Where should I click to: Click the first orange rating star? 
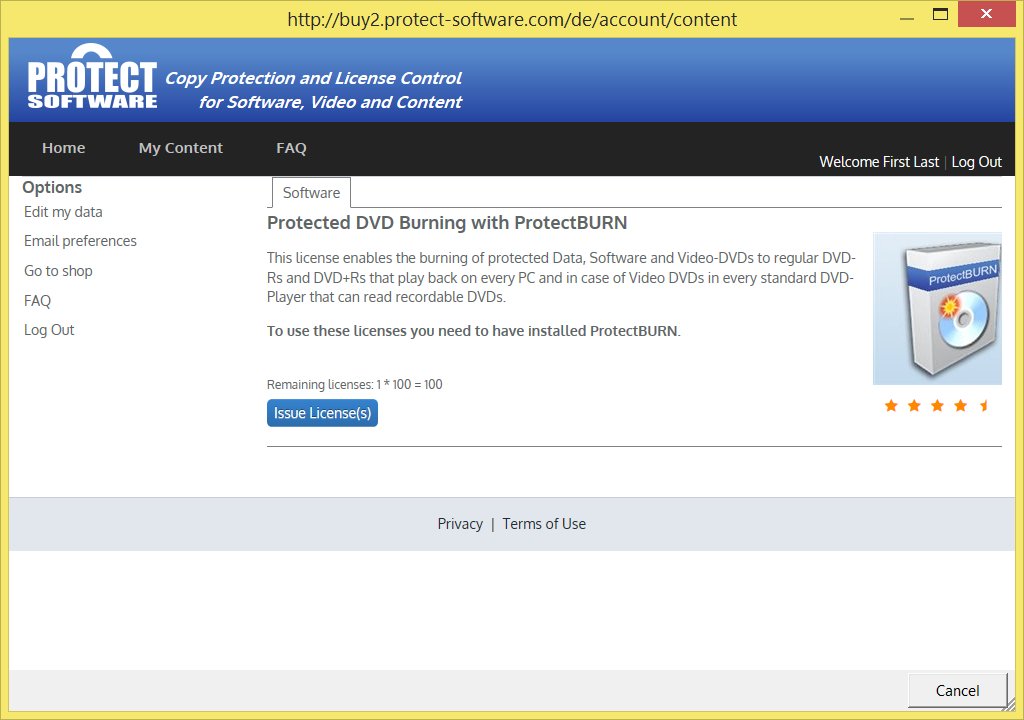(x=891, y=405)
